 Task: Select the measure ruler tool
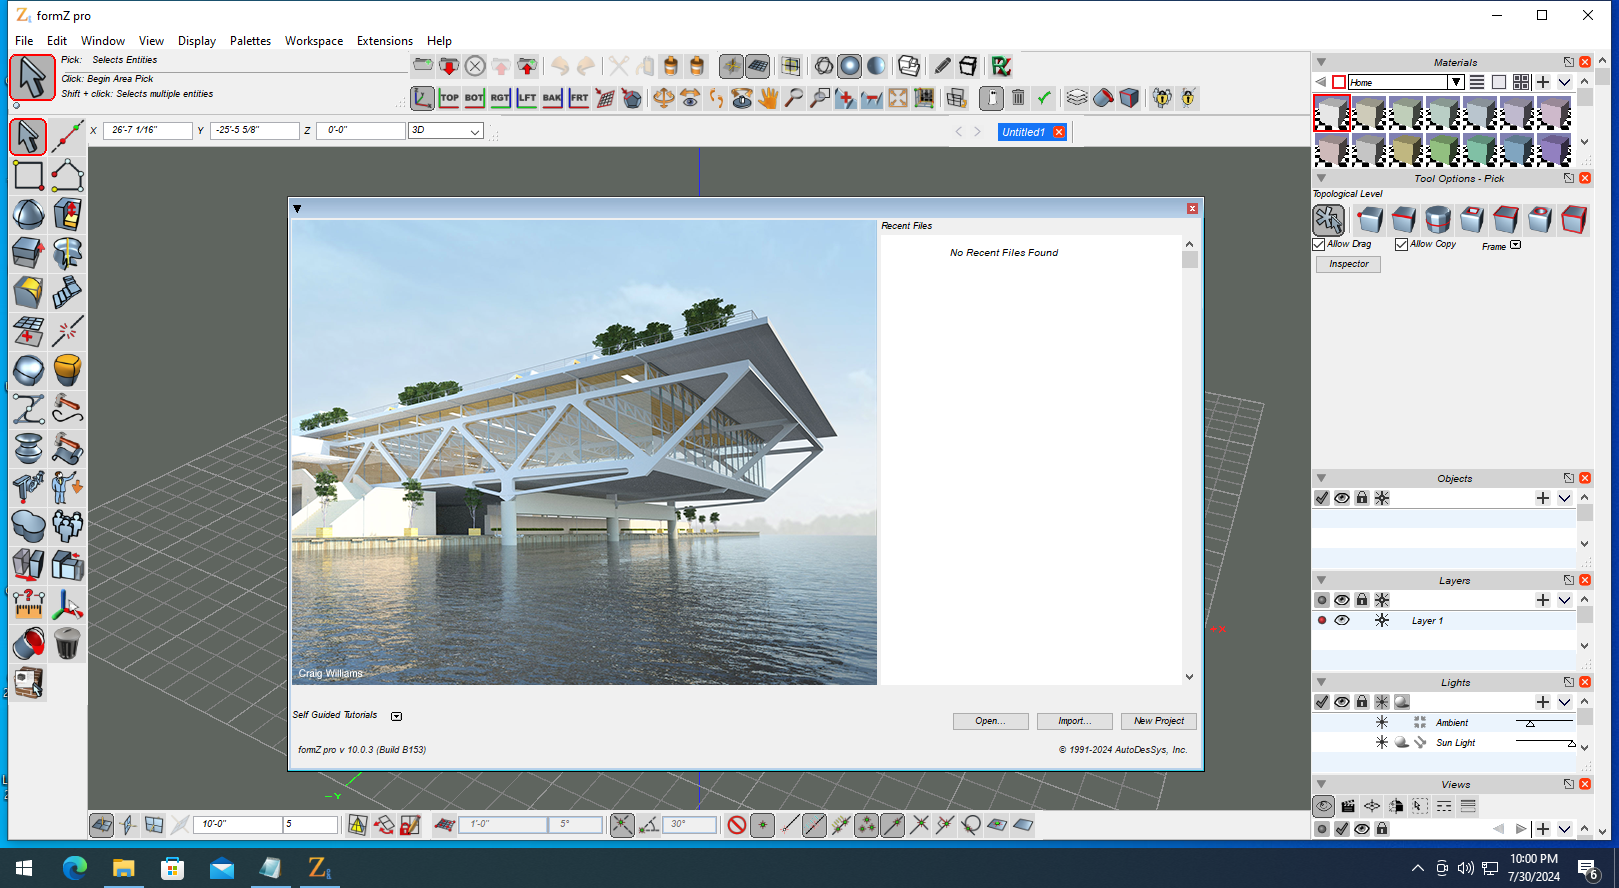pos(28,605)
